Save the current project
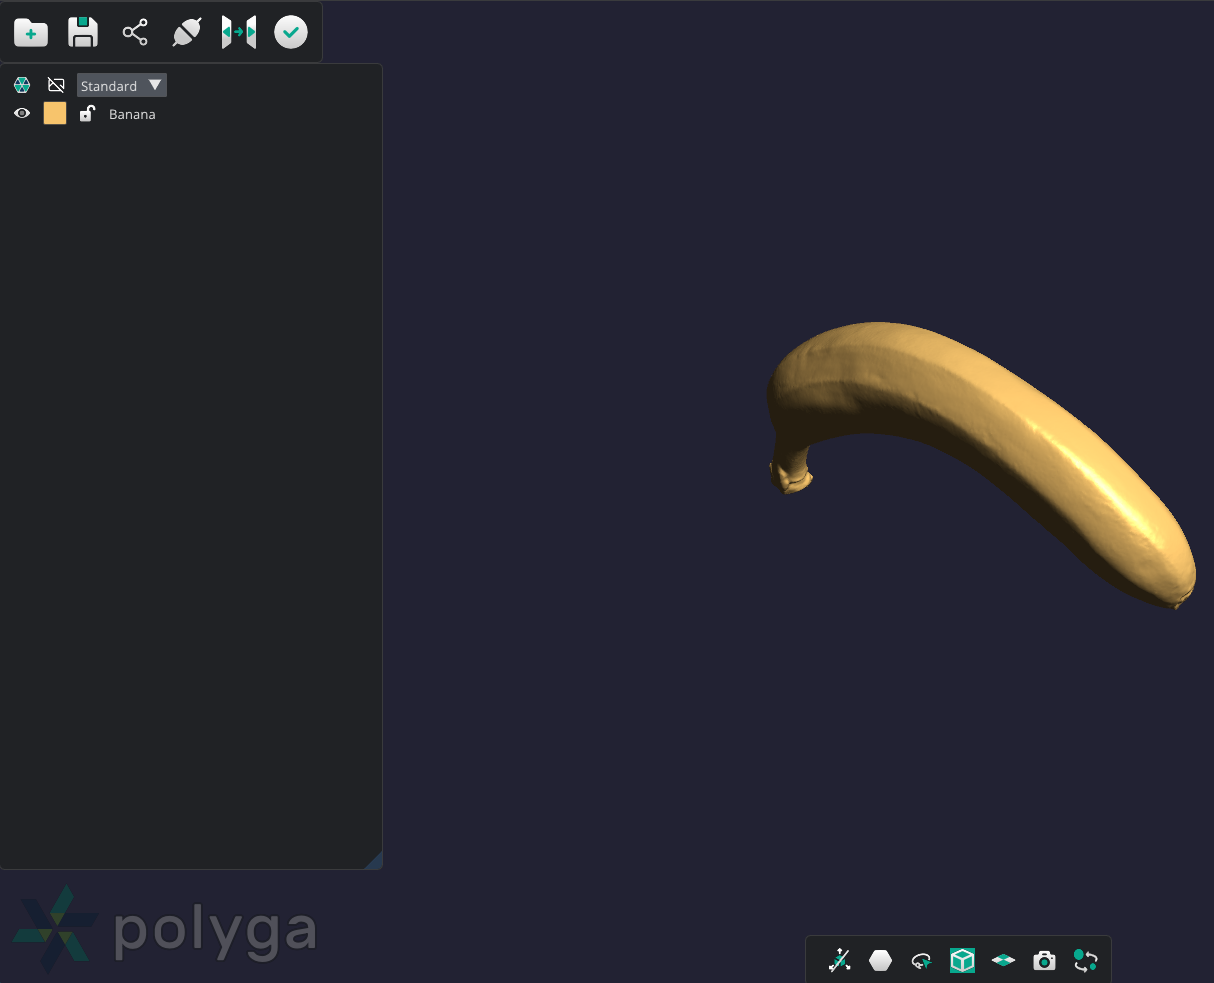 [x=82, y=32]
